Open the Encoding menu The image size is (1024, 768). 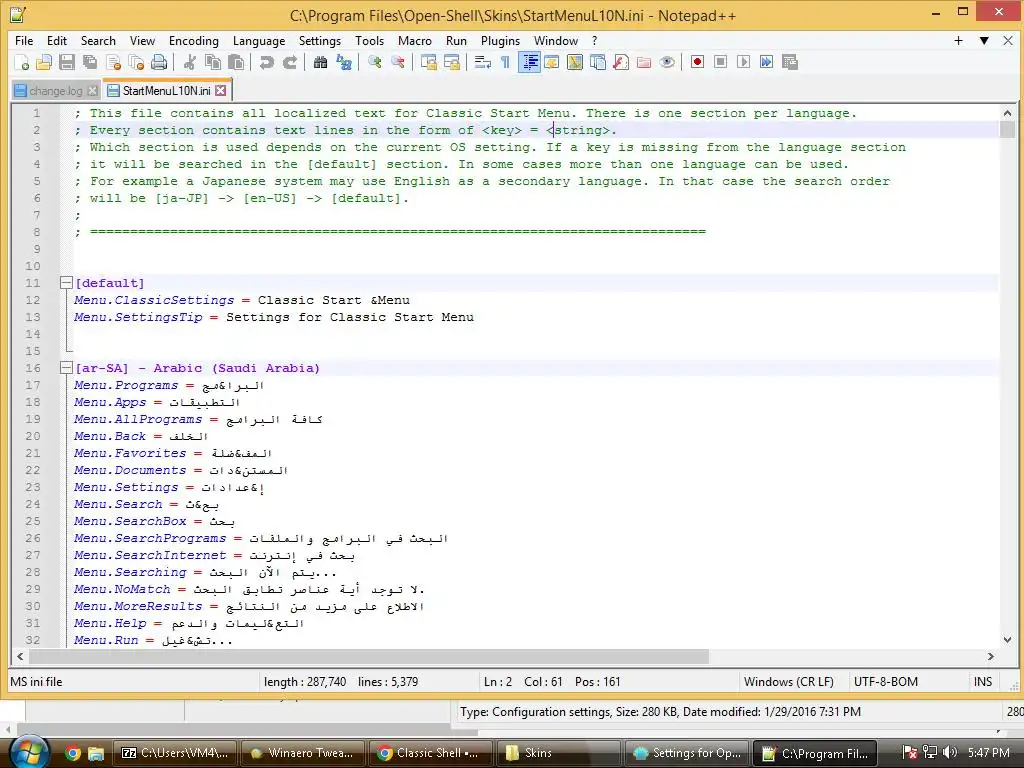coord(194,40)
